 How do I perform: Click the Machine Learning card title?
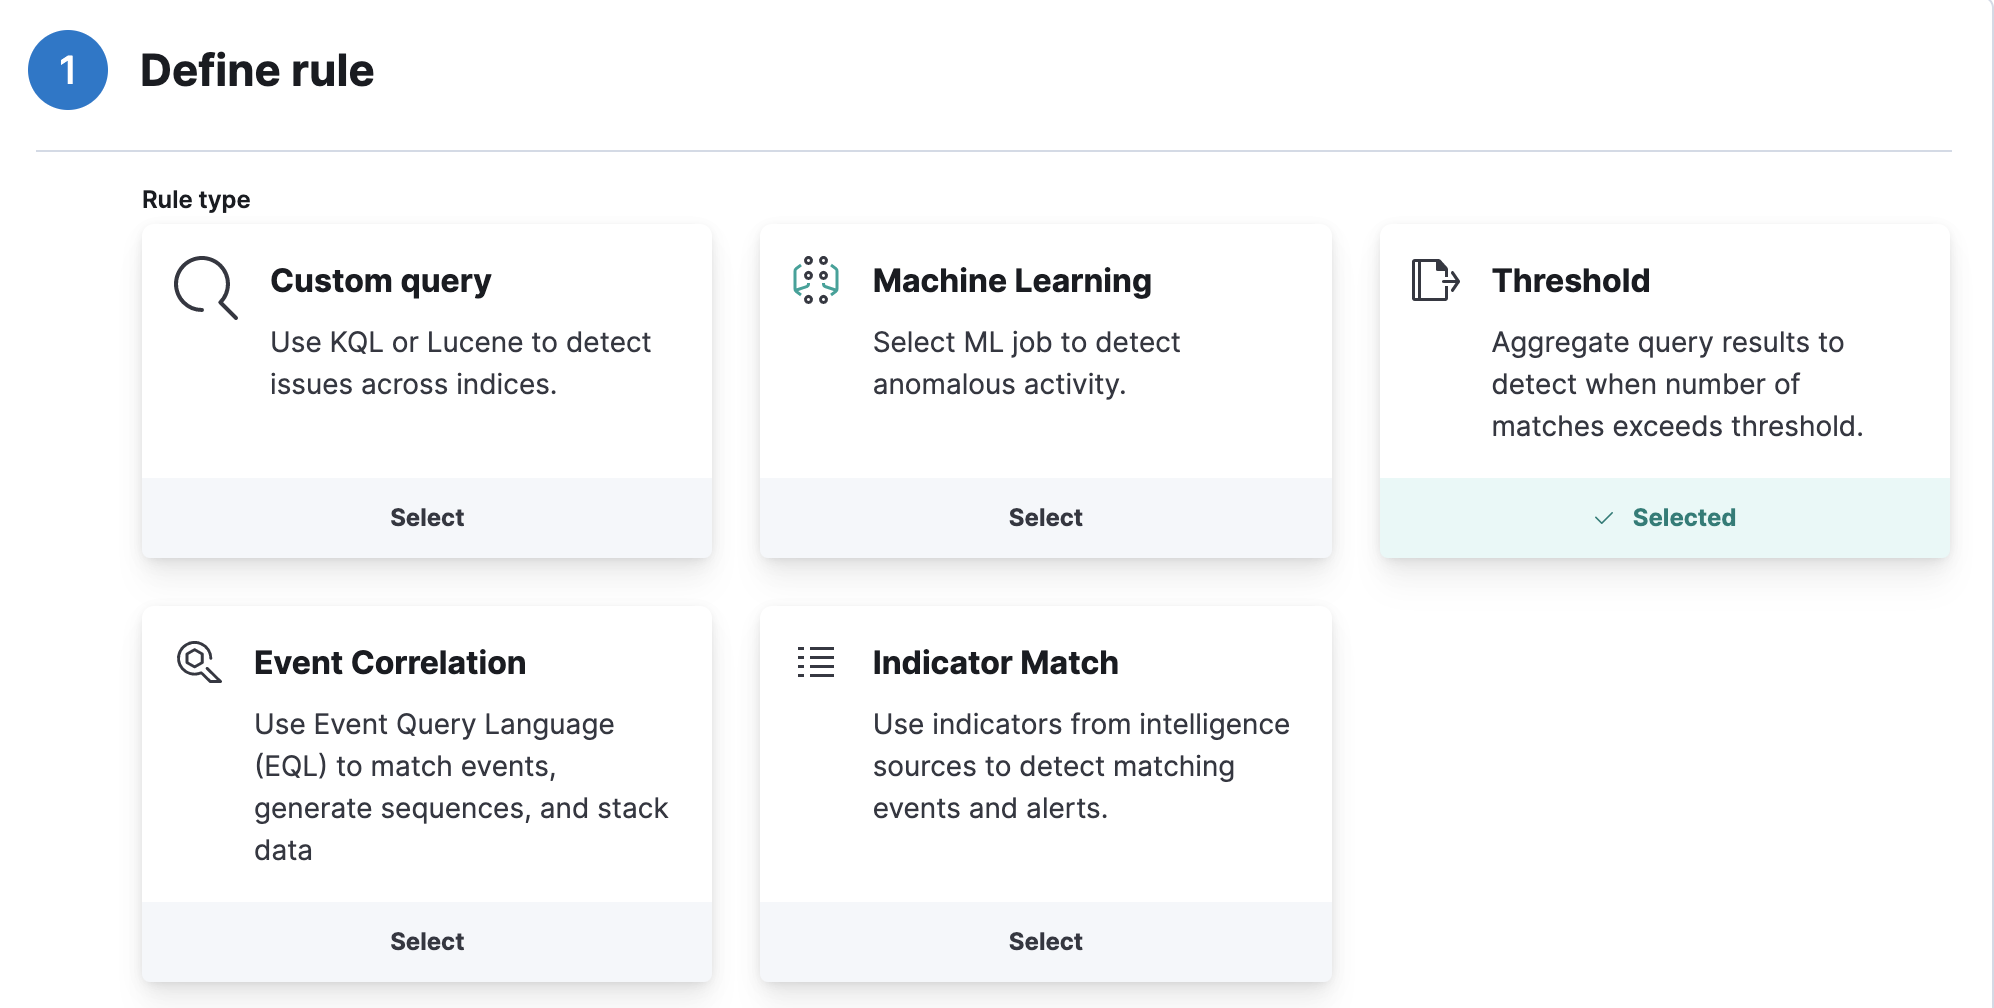click(1012, 281)
